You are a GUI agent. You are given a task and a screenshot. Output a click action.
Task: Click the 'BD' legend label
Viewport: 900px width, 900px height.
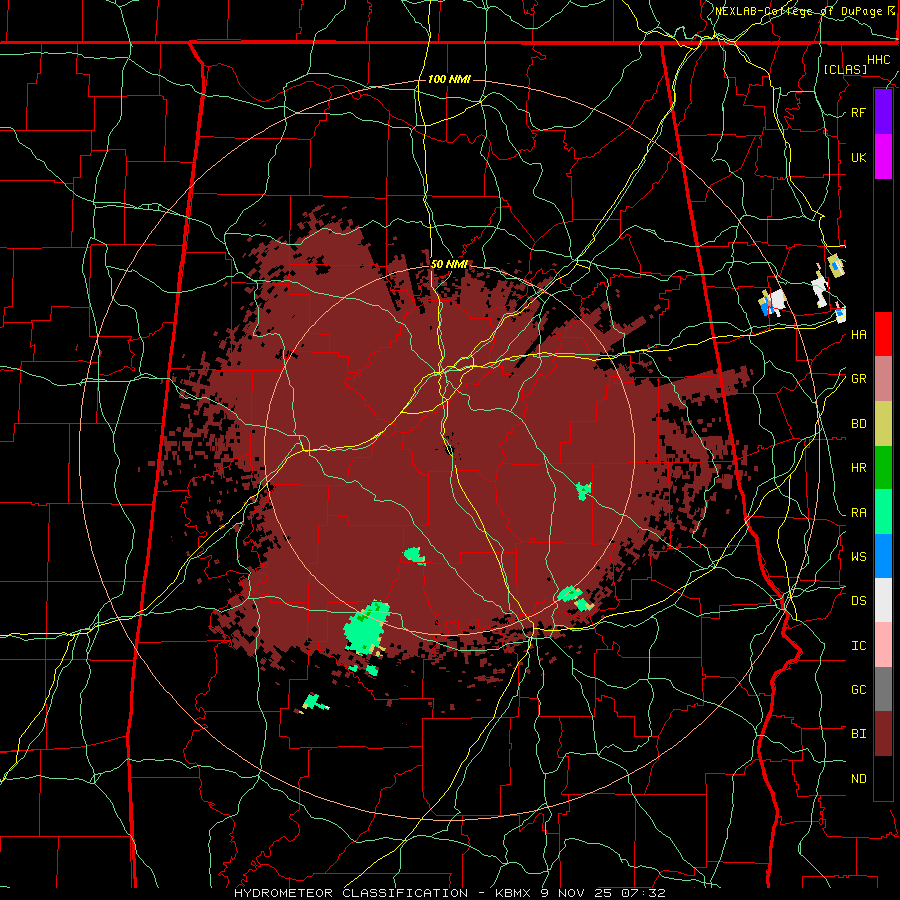[x=858, y=424]
